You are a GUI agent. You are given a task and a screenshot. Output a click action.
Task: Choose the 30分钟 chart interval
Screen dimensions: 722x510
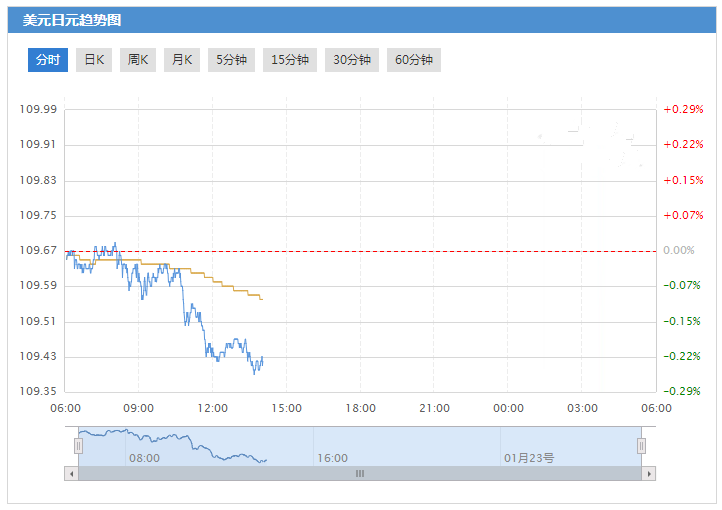[352, 60]
